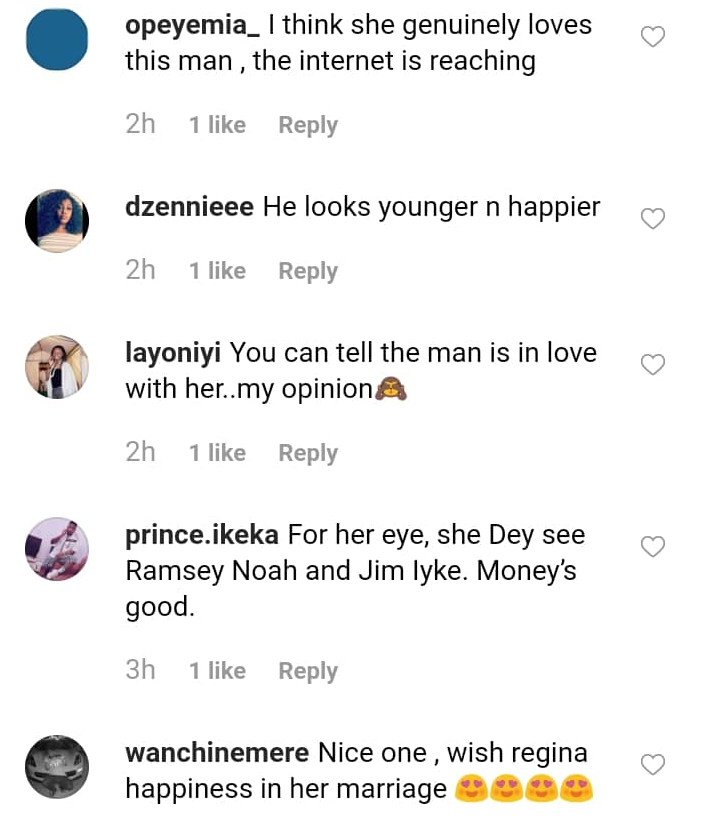Reply to prince.ikeka's comment
This screenshot has width=710, height=828.
(x=308, y=671)
